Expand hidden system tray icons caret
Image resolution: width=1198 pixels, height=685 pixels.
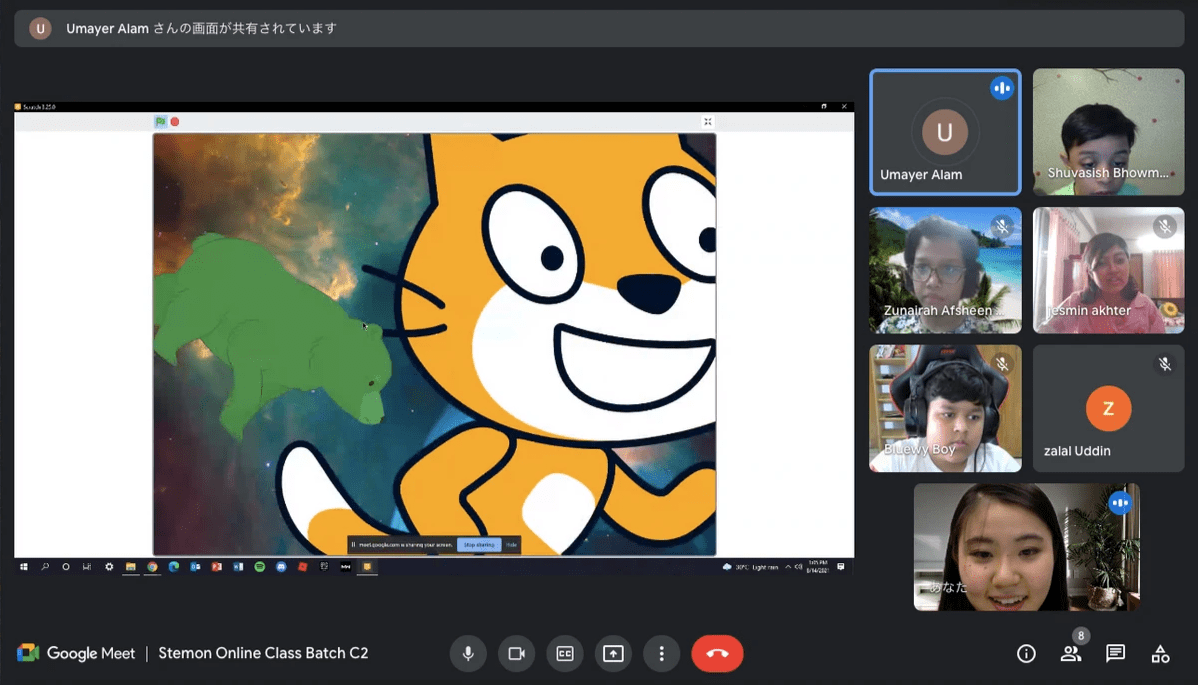click(x=788, y=567)
